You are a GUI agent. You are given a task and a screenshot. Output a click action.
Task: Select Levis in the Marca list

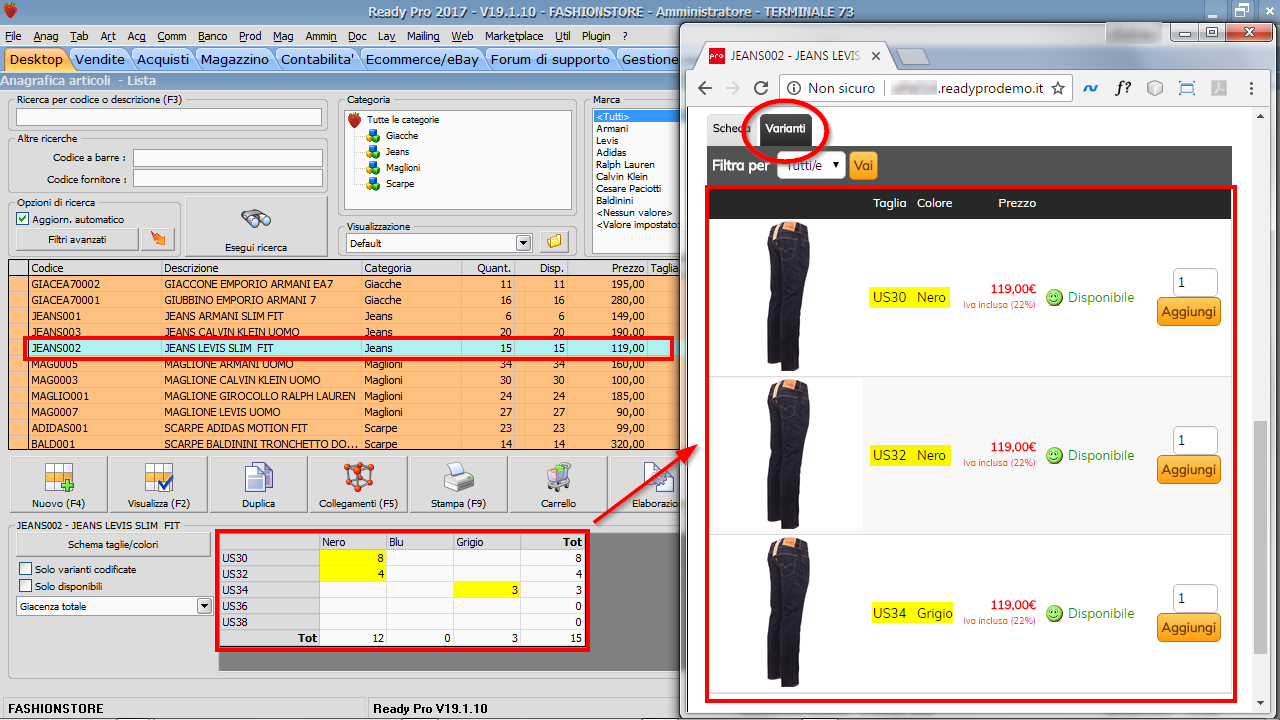point(607,141)
